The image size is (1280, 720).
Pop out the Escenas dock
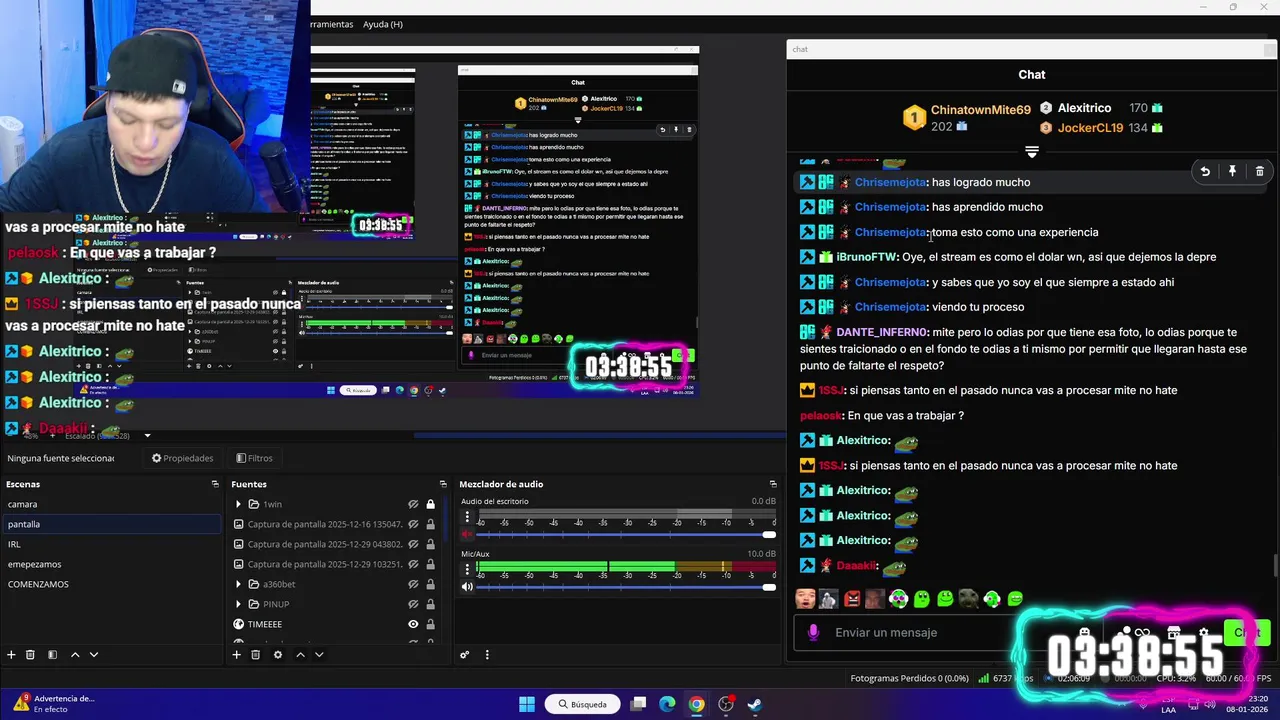click(214, 484)
